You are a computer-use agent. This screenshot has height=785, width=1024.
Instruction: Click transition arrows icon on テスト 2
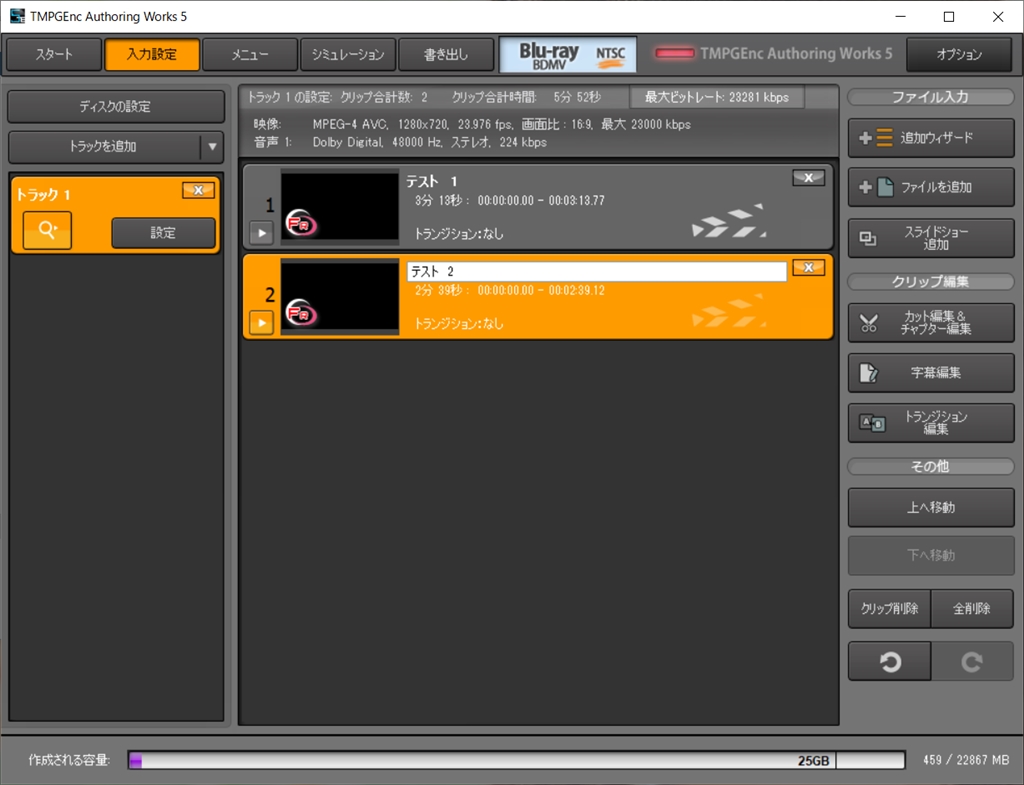pyautogui.click(x=729, y=311)
